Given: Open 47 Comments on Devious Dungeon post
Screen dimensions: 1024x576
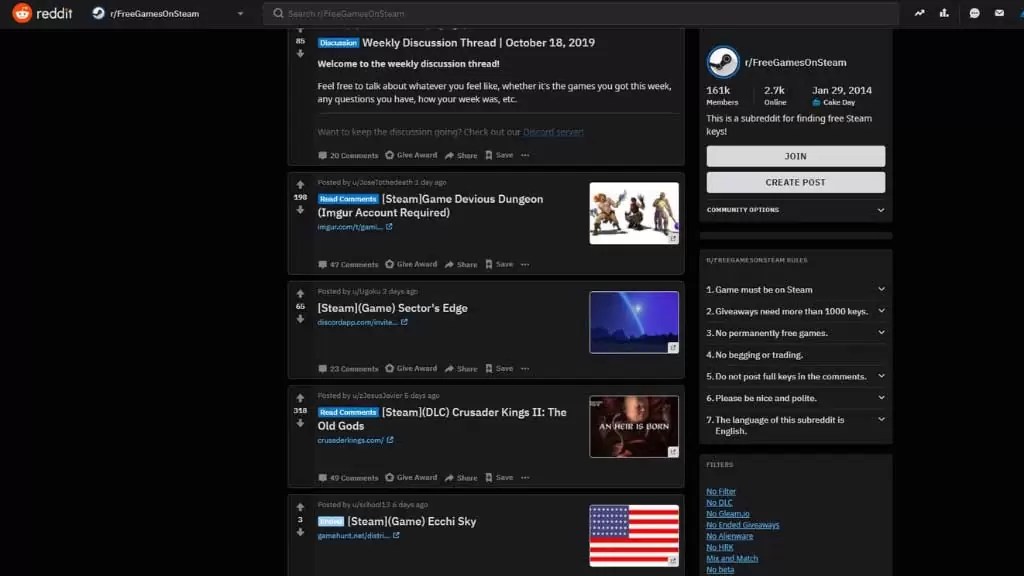Looking at the screenshot, I should pos(348,264).
